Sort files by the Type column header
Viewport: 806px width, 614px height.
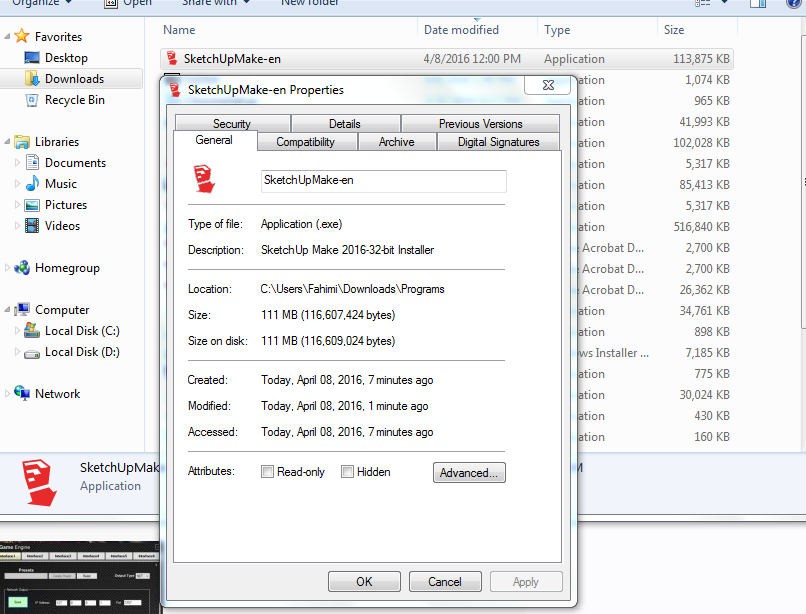(x=598, y=30)
